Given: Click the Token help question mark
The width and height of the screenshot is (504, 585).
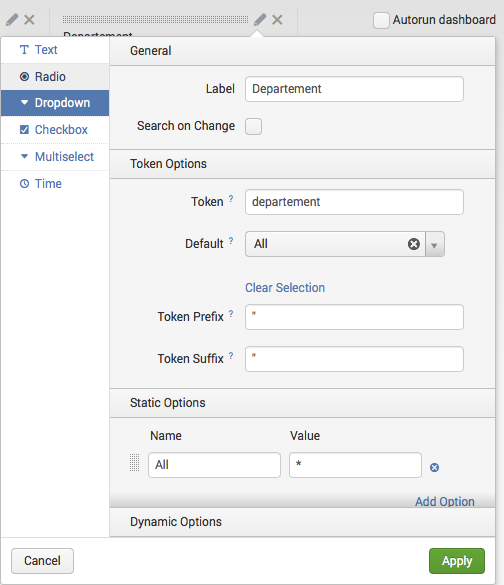Looking at the screenshot, I should click(231, 199).
